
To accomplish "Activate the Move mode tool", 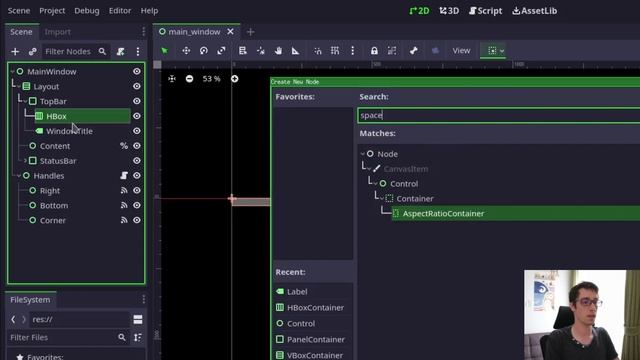I will click(186, 51).
